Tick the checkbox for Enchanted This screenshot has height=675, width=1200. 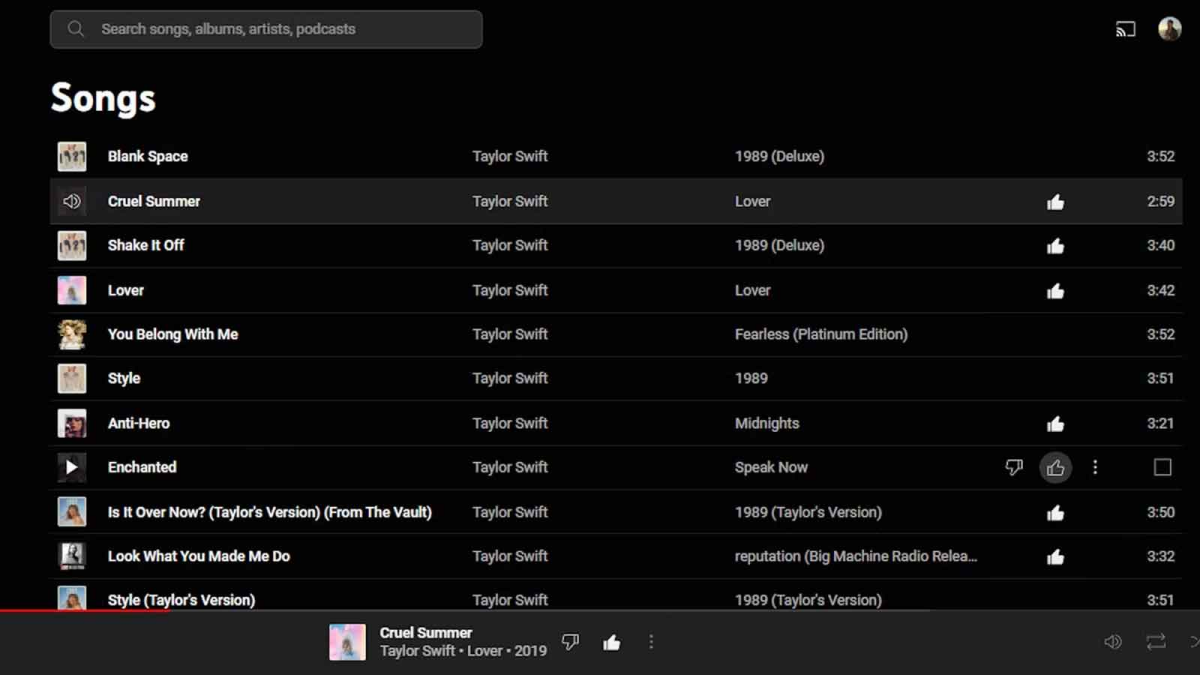1162,467
